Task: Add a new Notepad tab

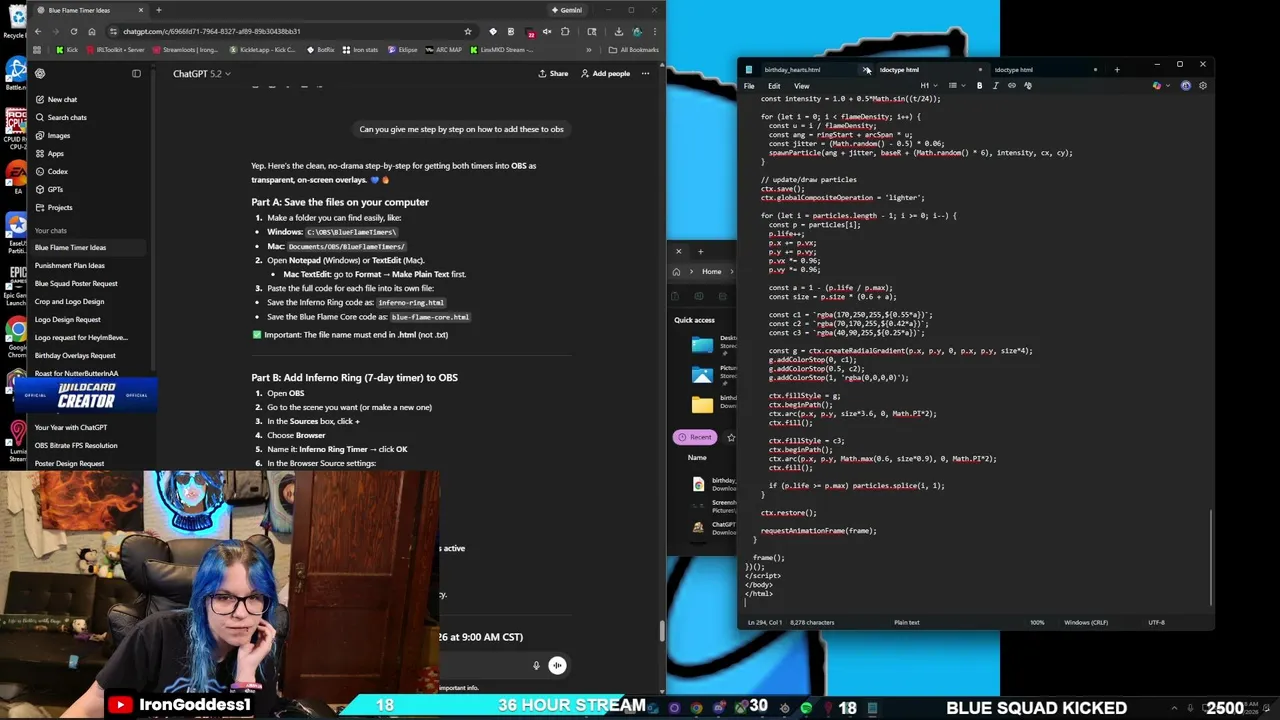Action: [x=1117, y=70]
